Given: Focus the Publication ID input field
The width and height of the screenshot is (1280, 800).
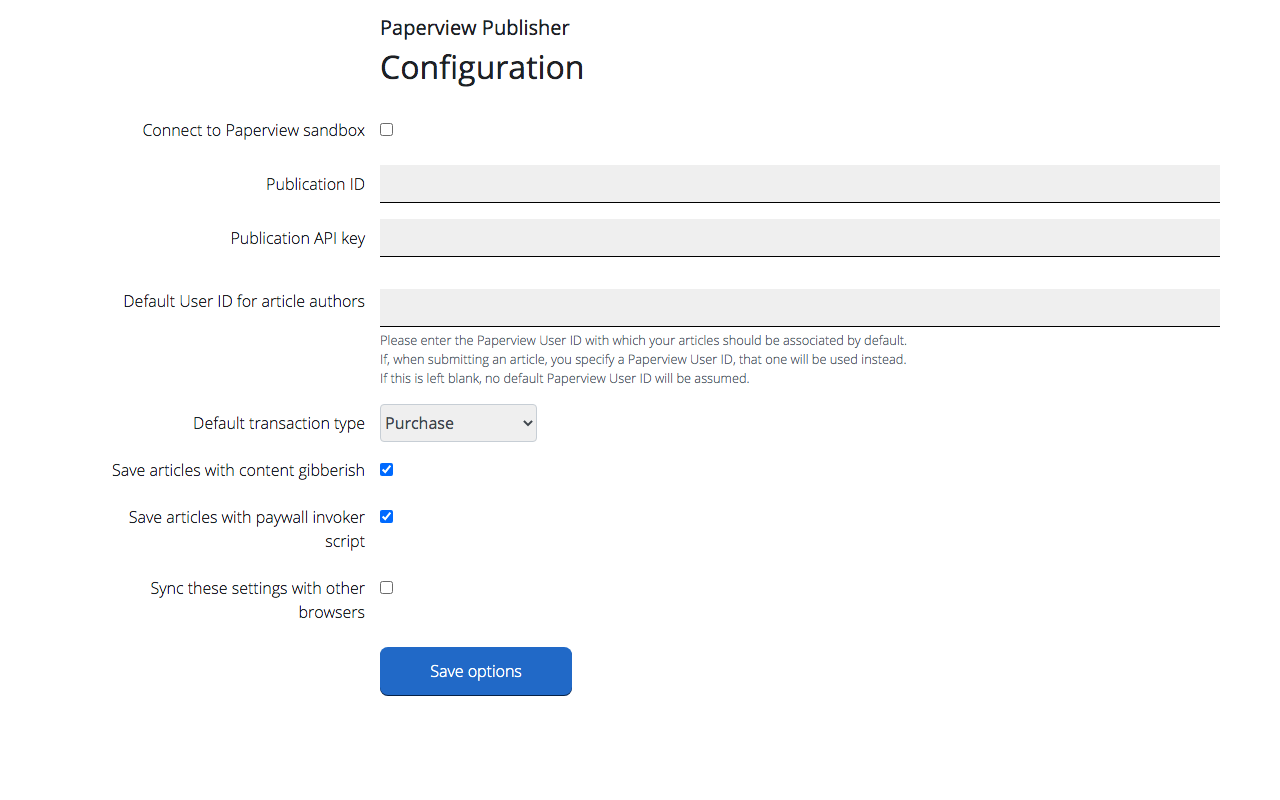Looking at the screenshot, I should click(800, 184).
